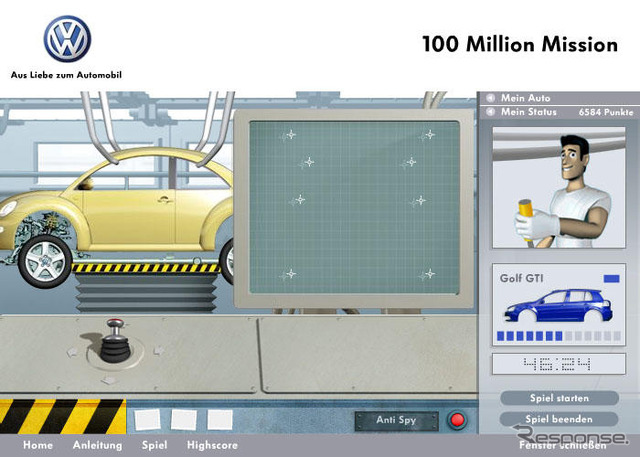The width and height of the screenshot is (640, 457).
Task: Click Fenster schließen to close window
Action: coord(562,445)
